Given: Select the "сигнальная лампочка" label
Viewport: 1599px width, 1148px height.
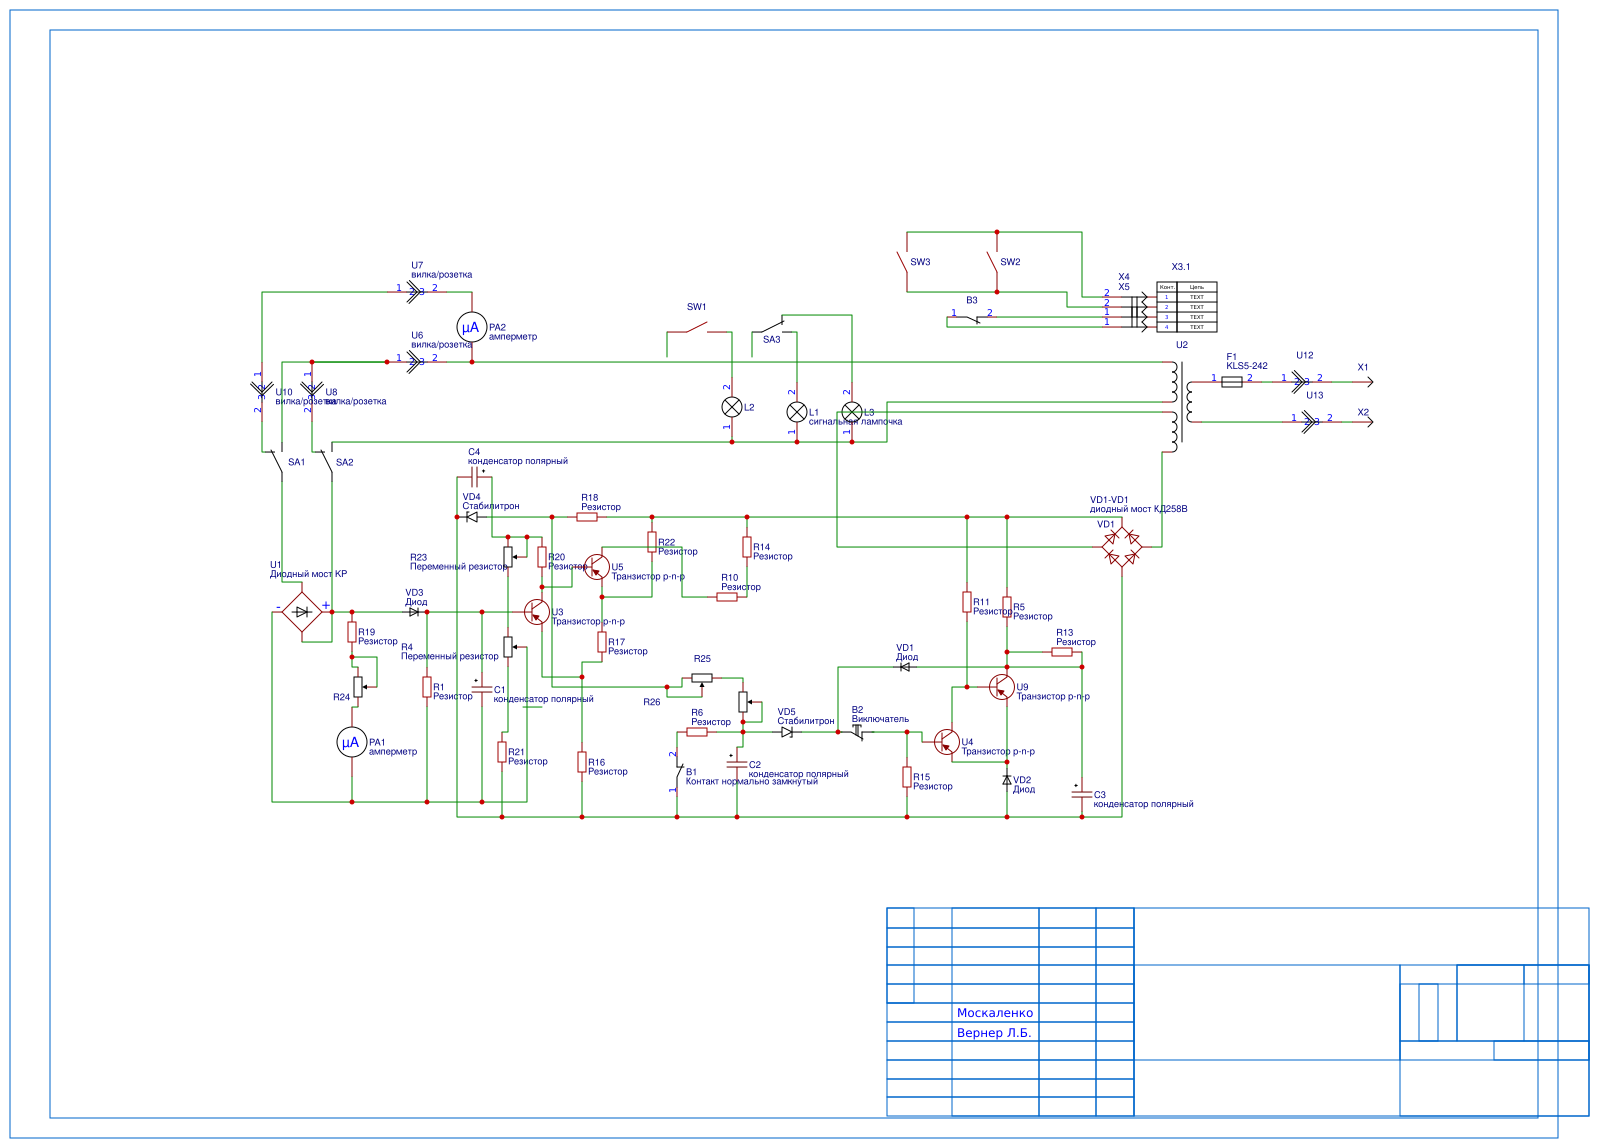Looking at the screenshot, I should coord(855,422).
